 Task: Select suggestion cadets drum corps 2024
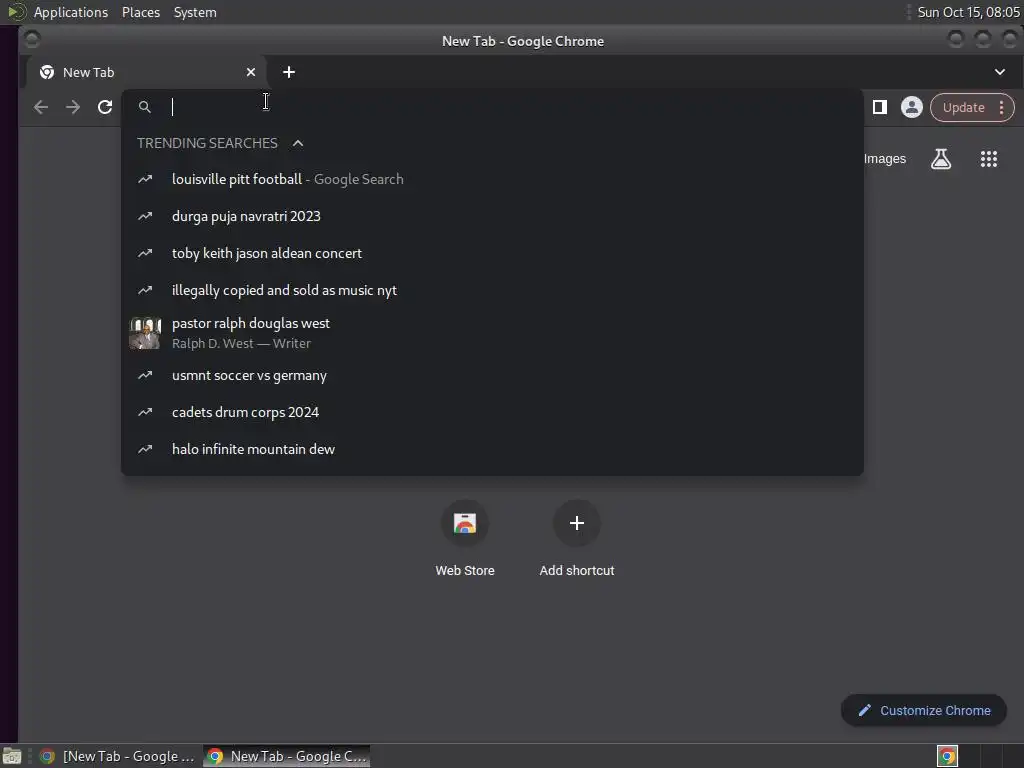pos(492,412)
